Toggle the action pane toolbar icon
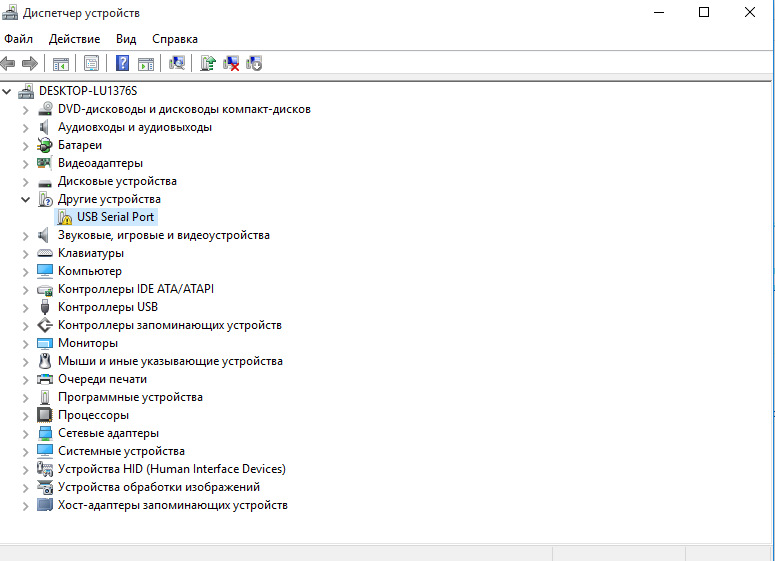775x561 pixels. (146, 63)
